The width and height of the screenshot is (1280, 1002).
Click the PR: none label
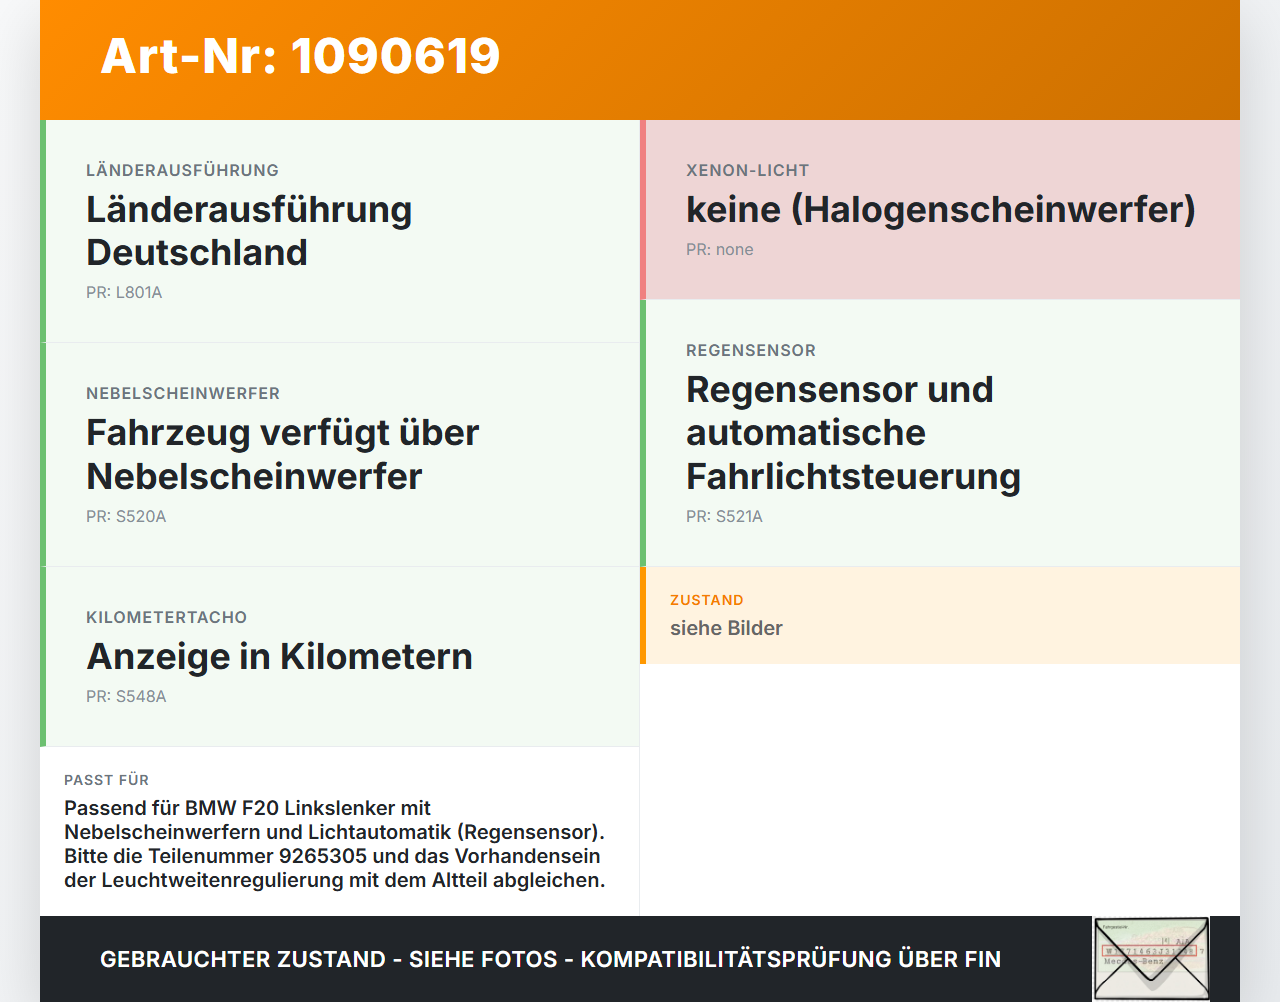(x=720, y=249)
